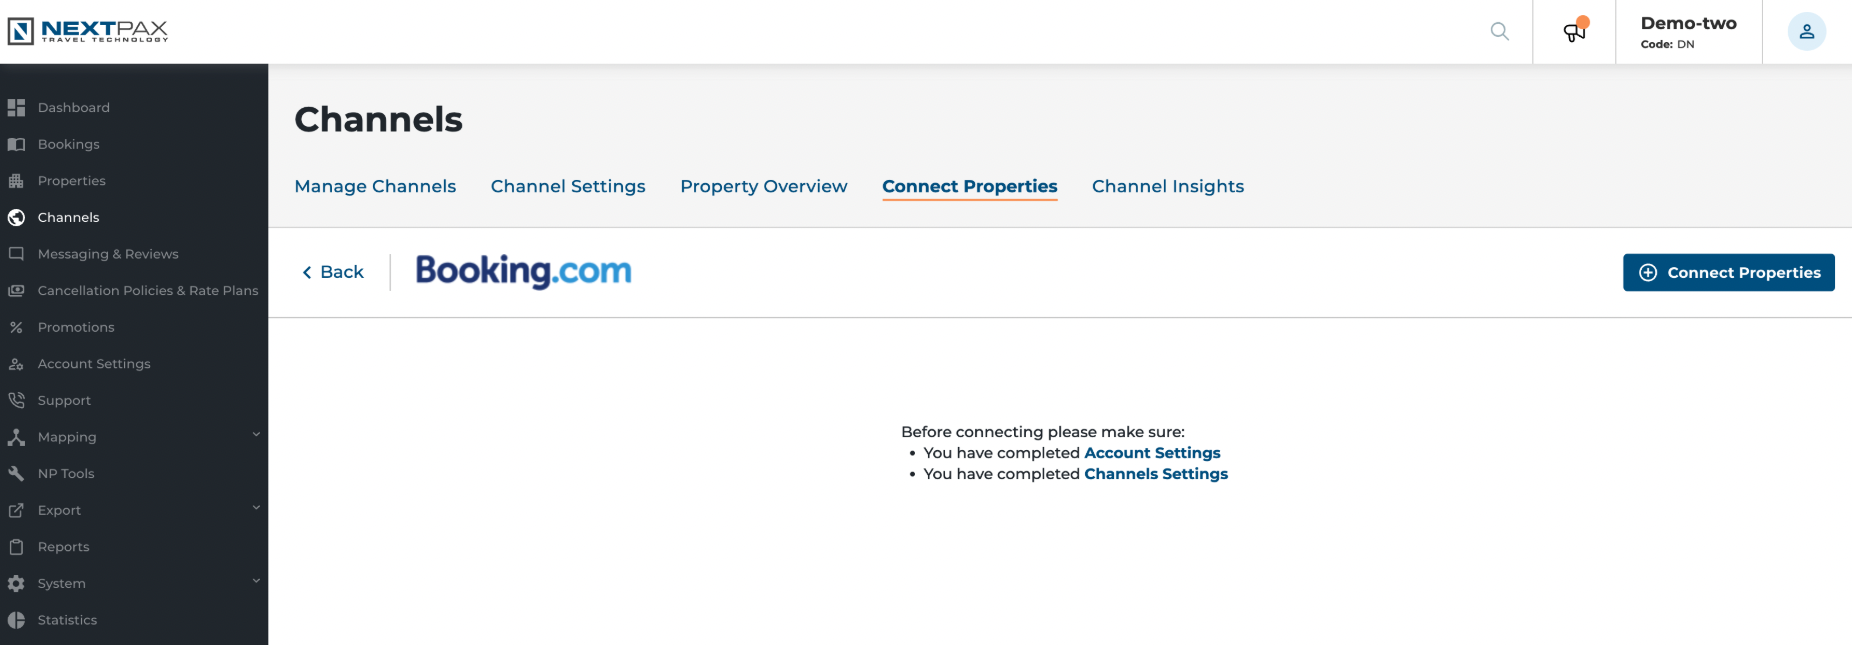Open Promotions in the sidebar

click(76, 327)
